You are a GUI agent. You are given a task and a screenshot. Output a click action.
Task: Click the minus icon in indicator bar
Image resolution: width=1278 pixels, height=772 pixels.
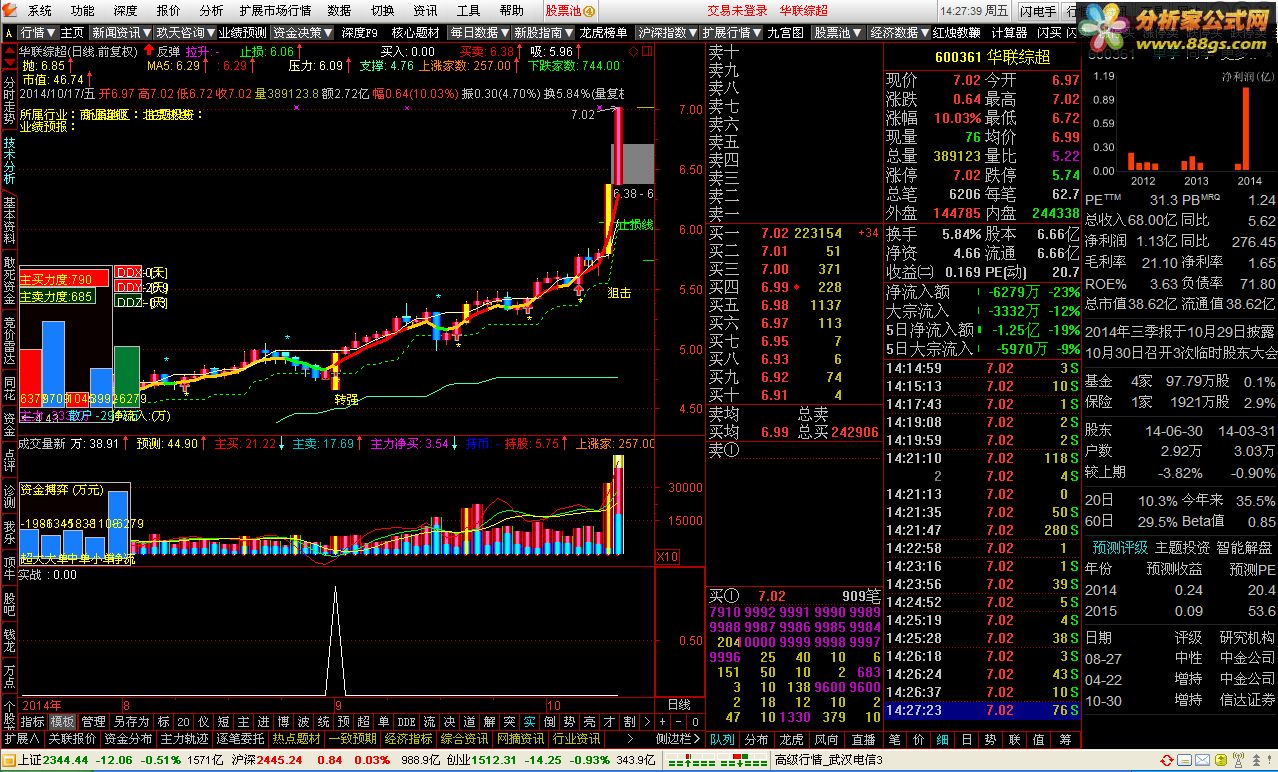point(678,721)
